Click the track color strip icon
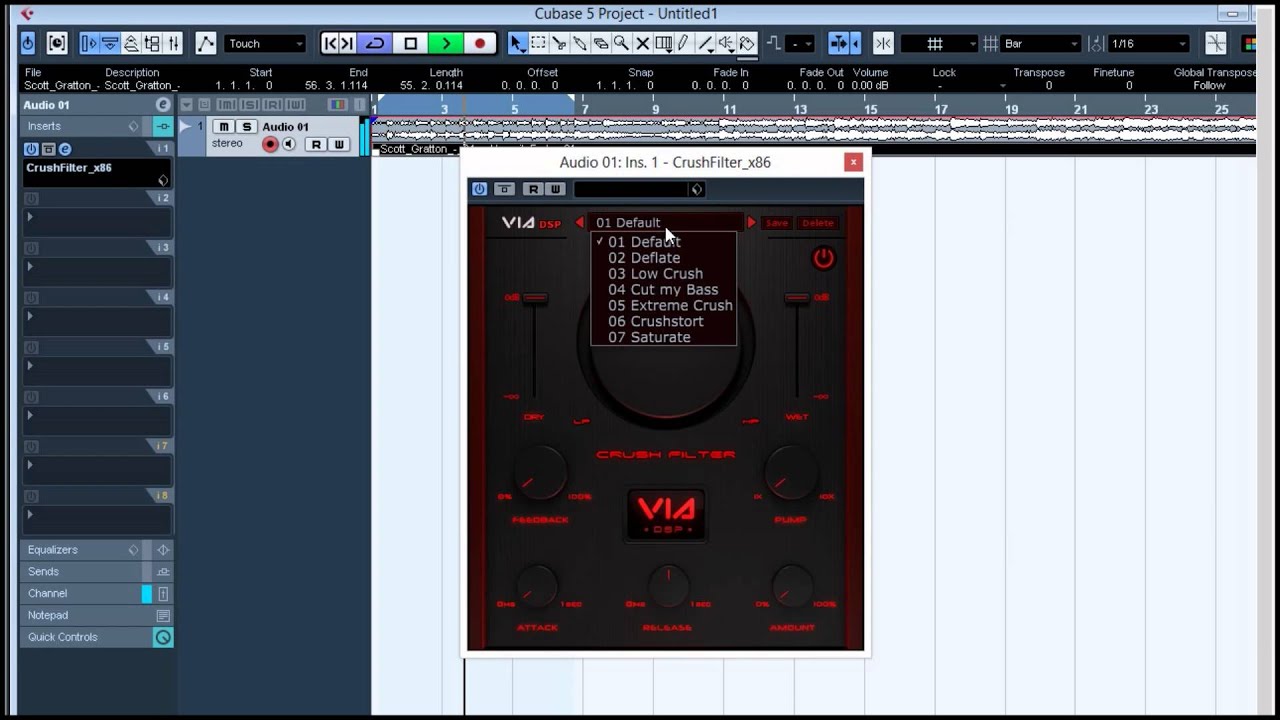 (337, 105)
